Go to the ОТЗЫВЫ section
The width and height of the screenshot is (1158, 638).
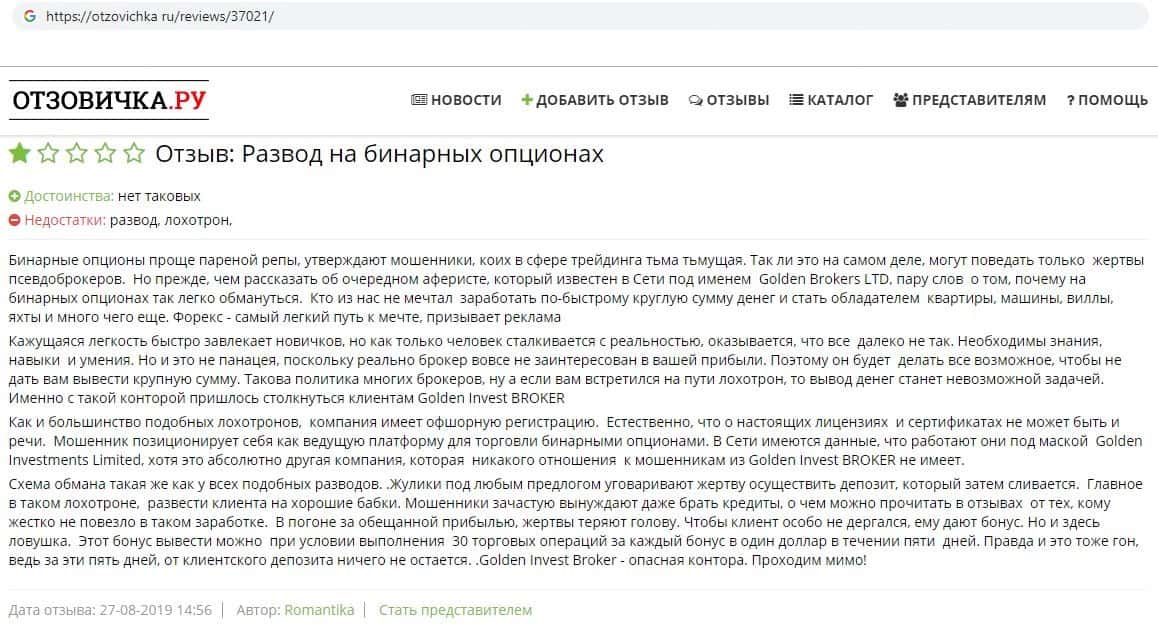738,100
